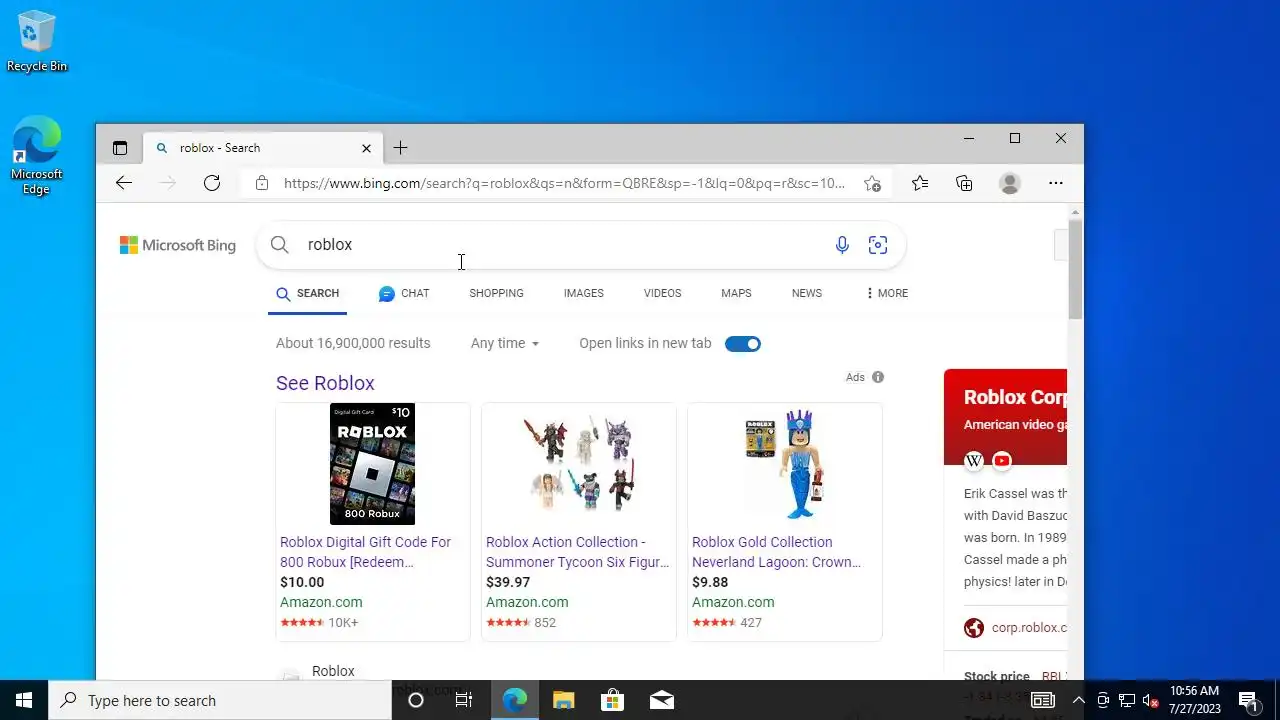
Task: Open the Microsoft Edge desktop shortcut
Action: coord(37,156)
